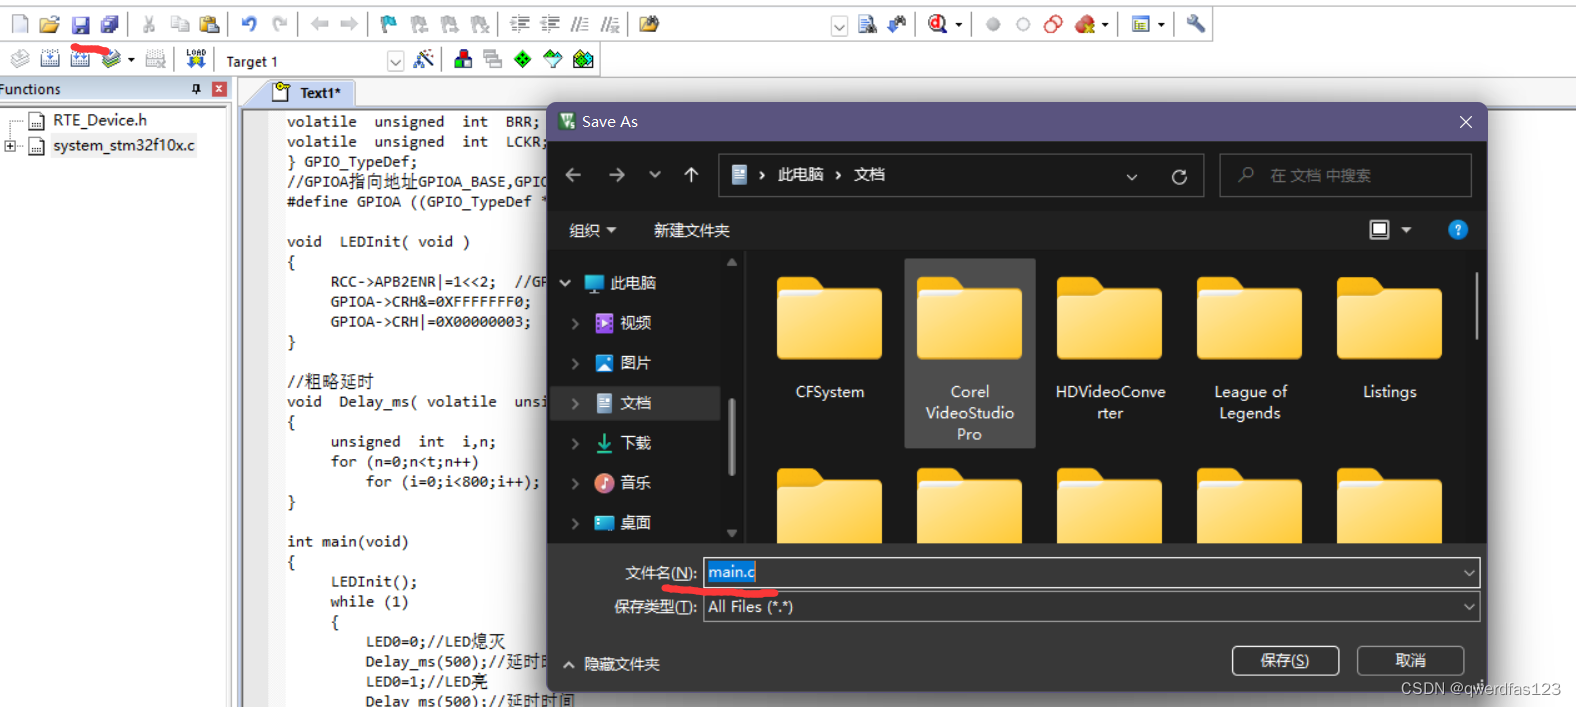Pin the Functions panel
The image size is (1576, 707).
(196, 89)
